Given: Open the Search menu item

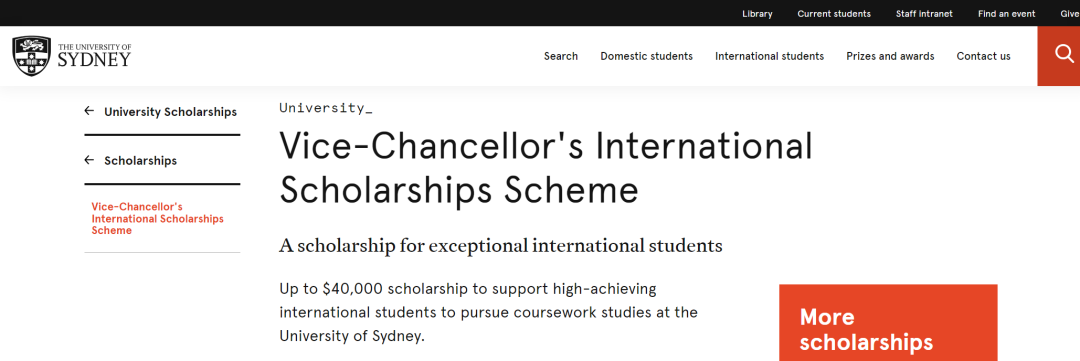Looking at the screenshot, I should coord(561,56).
